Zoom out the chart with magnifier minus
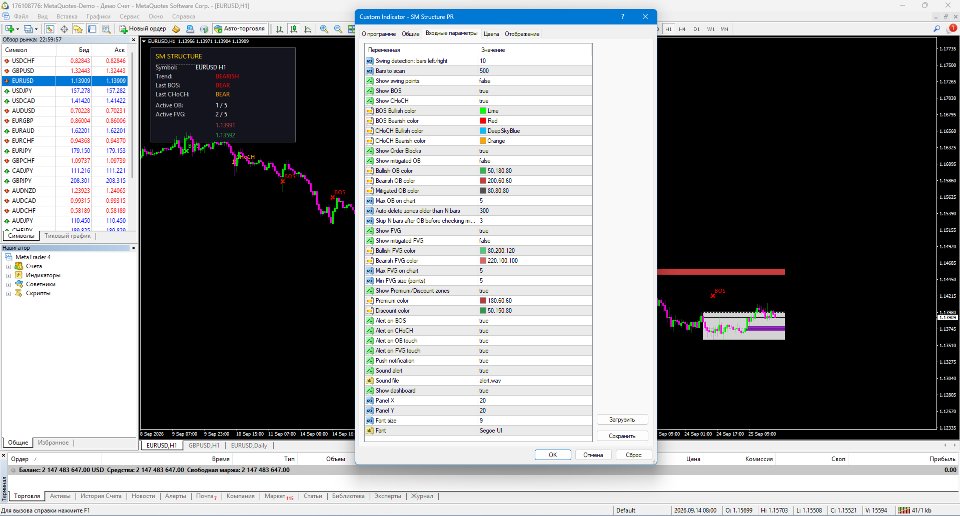 pos(338,29)
